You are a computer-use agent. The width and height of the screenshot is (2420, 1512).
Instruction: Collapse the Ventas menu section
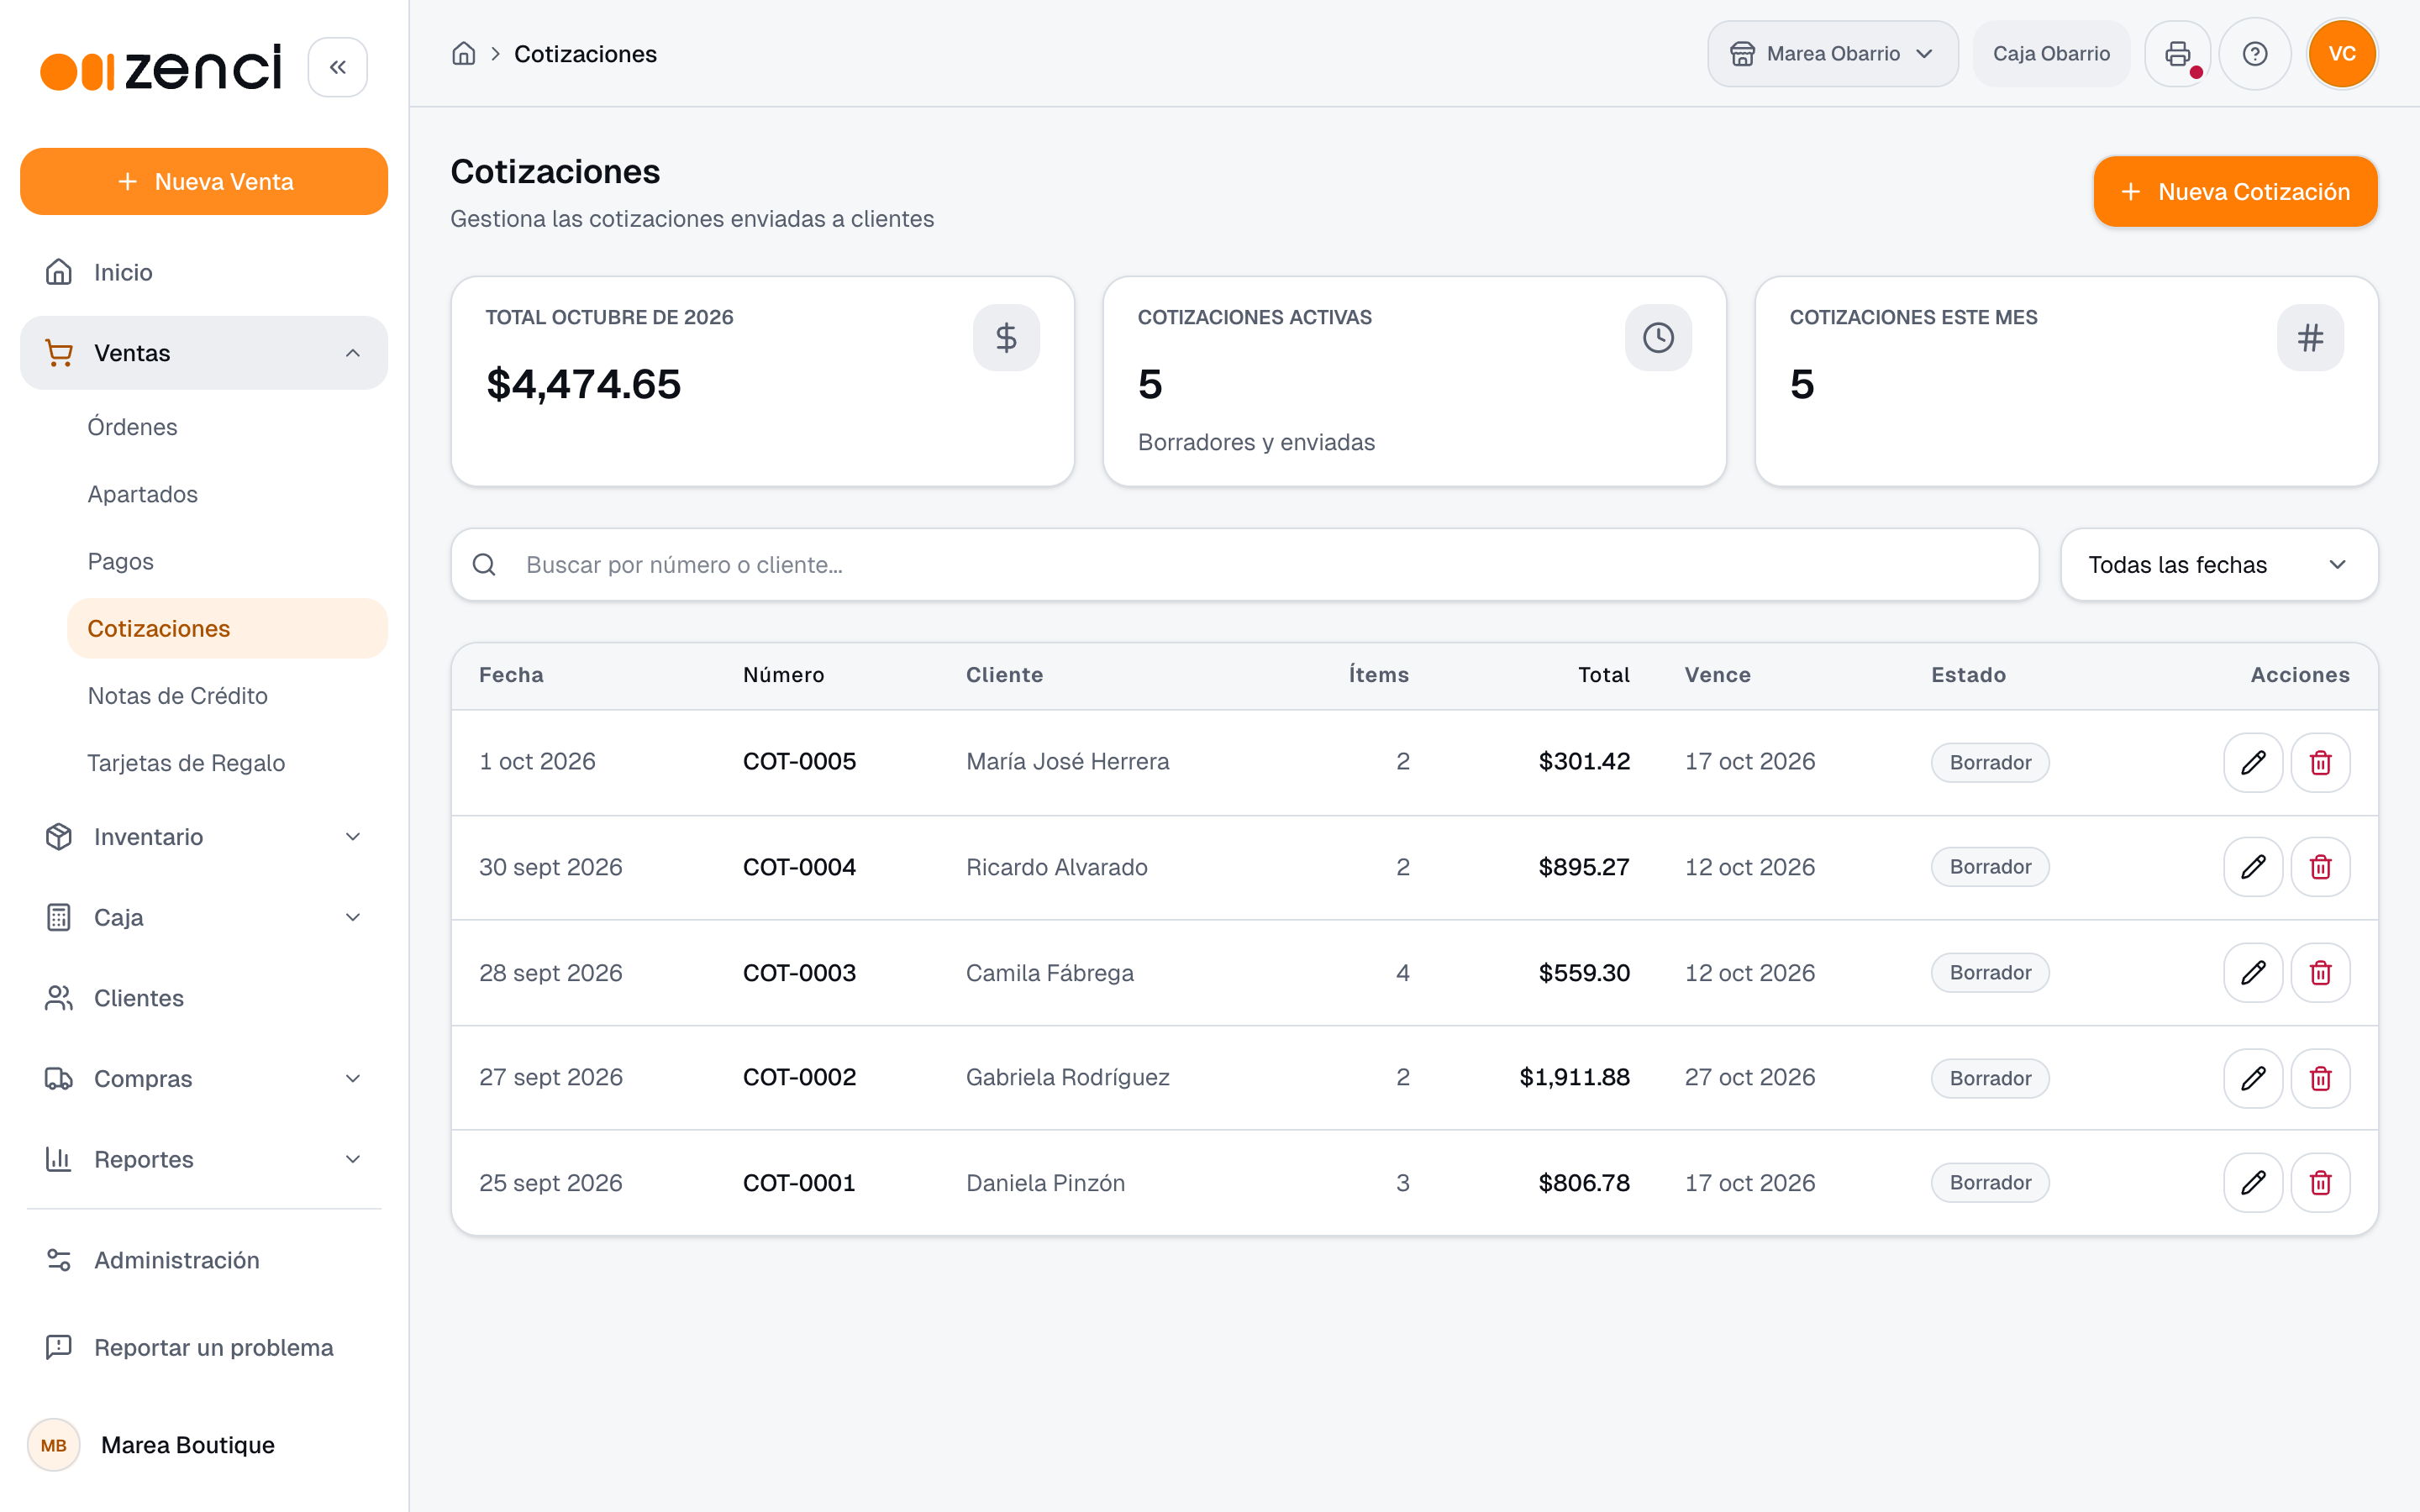pyautogui.click(x=204, y=353)
